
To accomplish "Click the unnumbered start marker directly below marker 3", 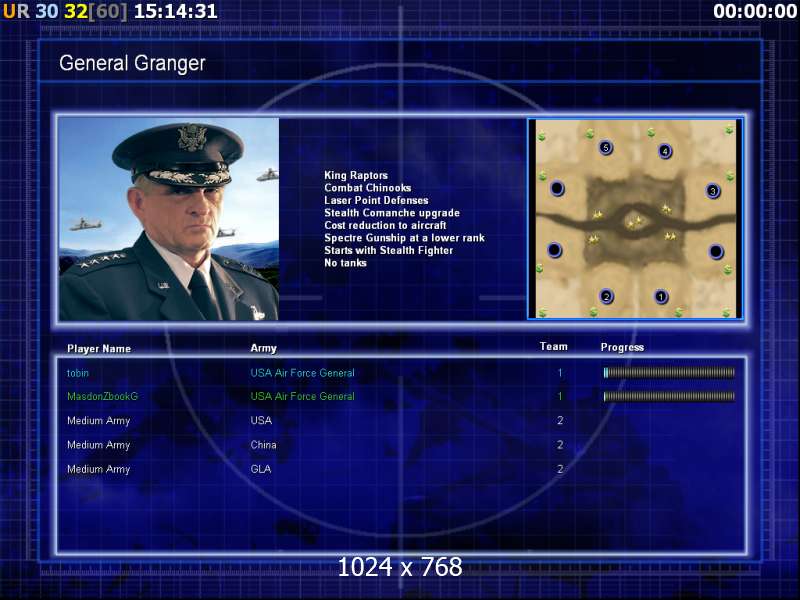I will 716,252.
